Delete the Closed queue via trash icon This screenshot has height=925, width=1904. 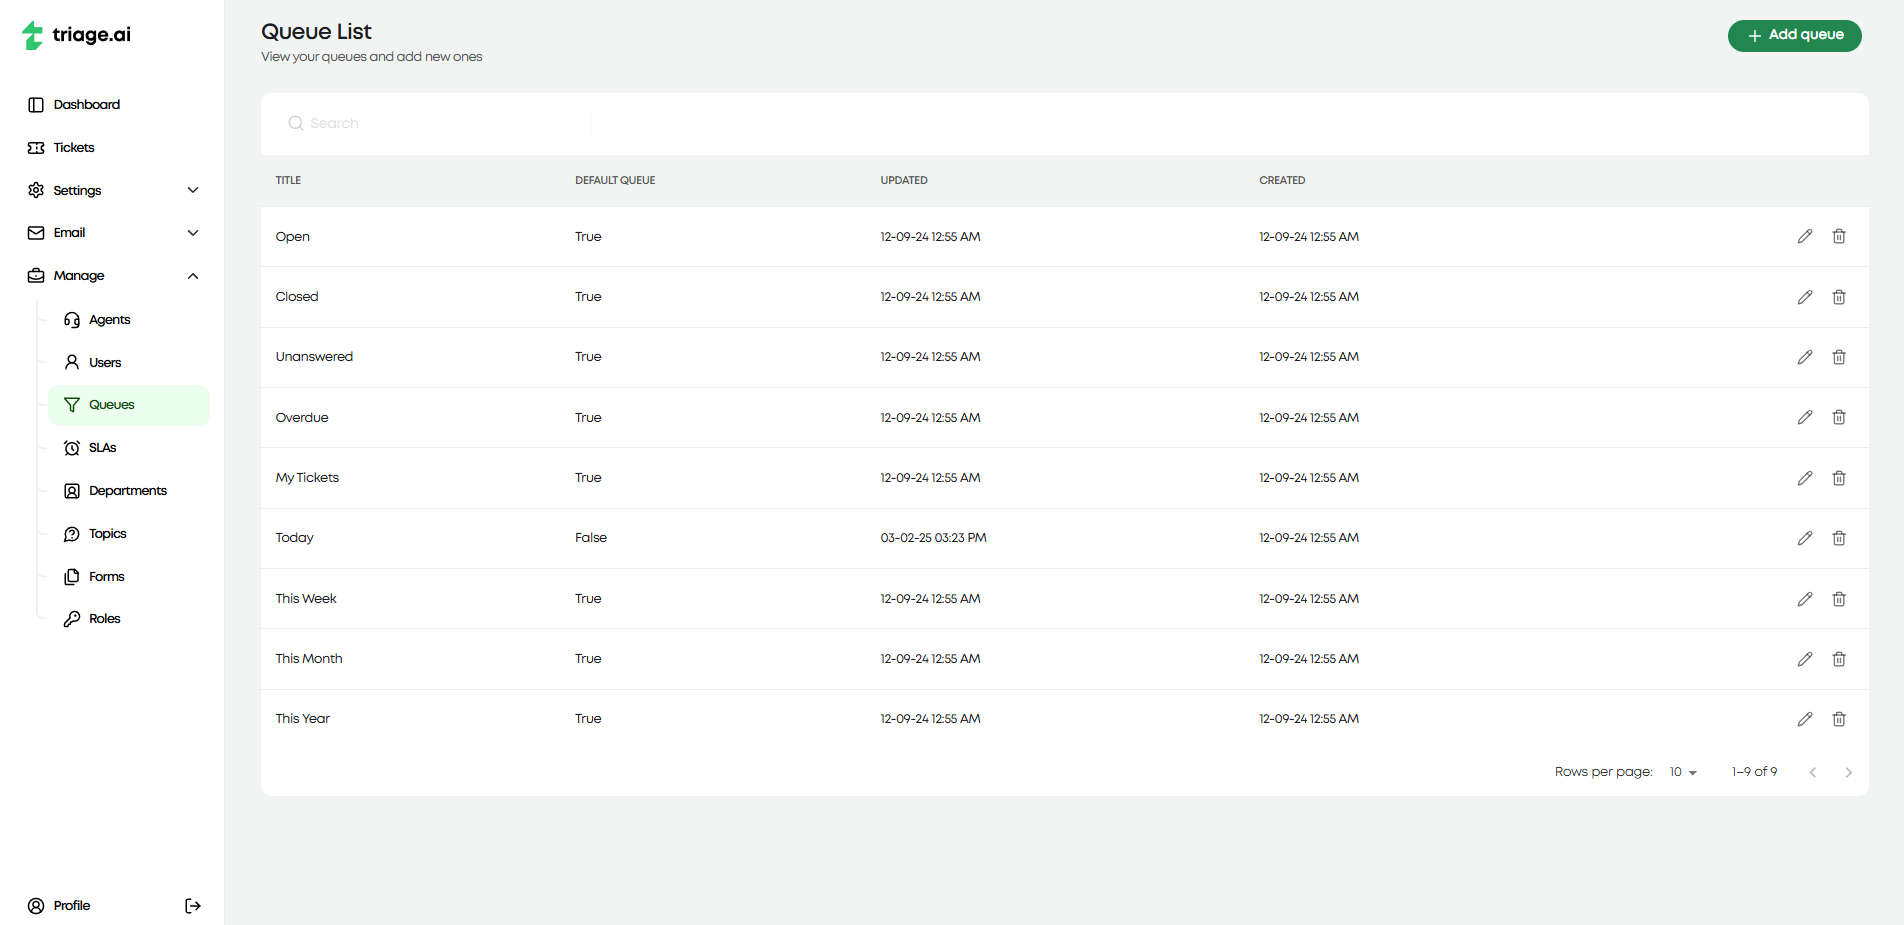click(1839, 296)
